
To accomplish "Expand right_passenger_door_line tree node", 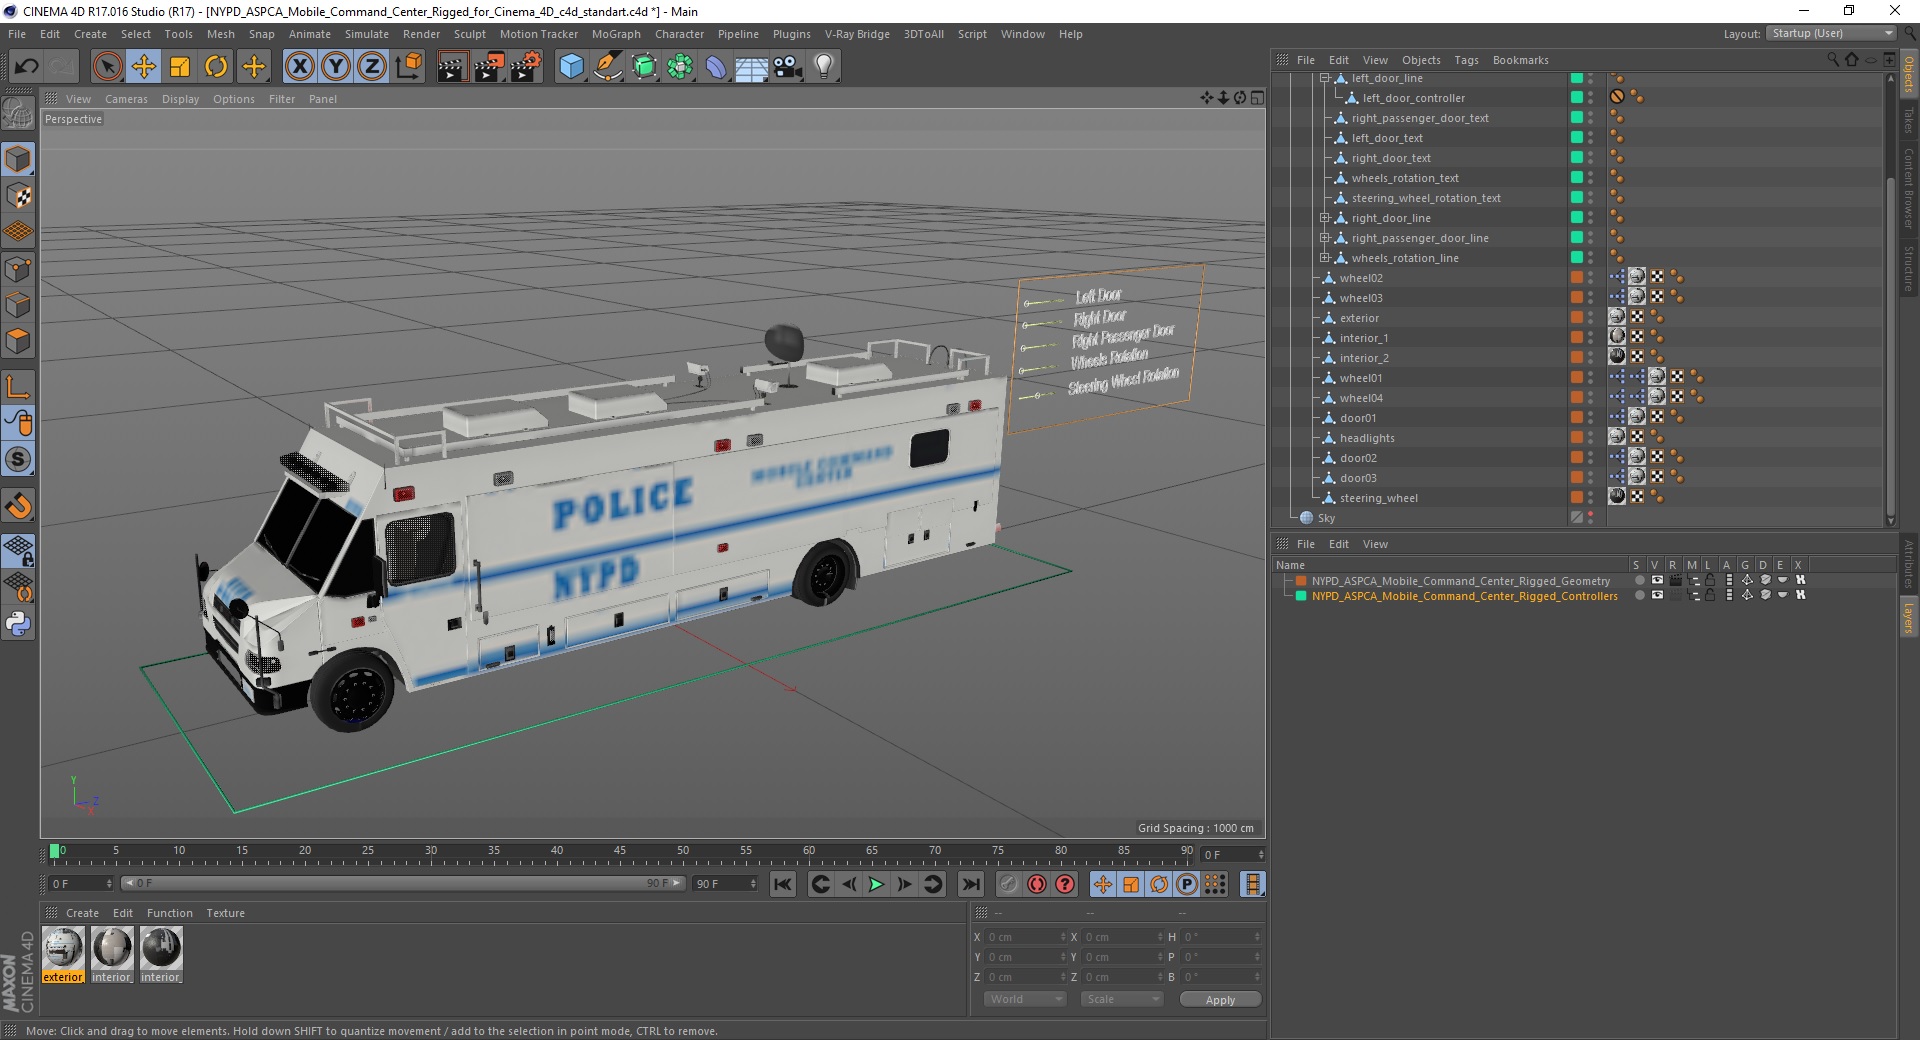I will [x=1324, y=238].
